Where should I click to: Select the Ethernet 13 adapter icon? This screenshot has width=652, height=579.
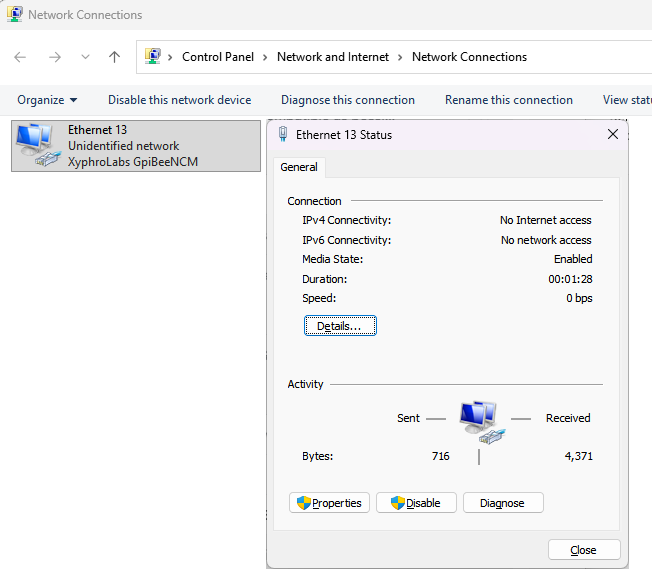[x=38, y=145]
